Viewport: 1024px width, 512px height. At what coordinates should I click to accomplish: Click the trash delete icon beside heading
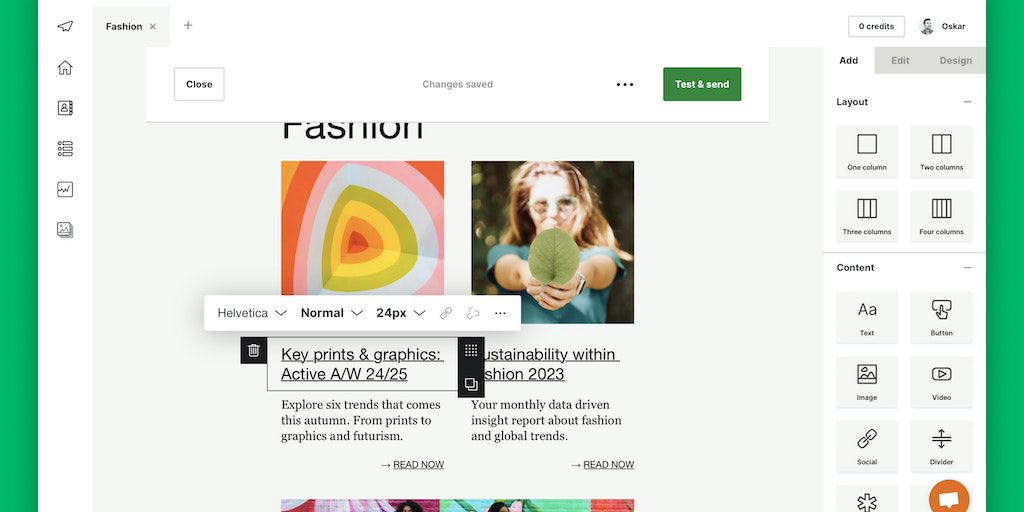coord(253,351)
